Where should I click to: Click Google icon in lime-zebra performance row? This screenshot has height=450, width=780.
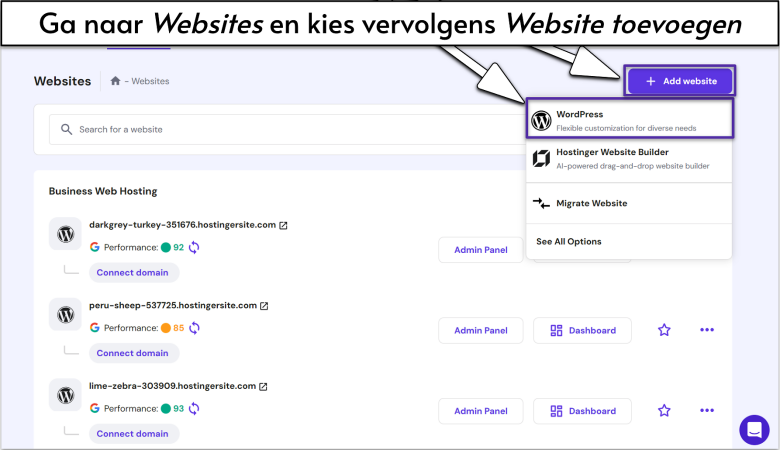[95, 408]
